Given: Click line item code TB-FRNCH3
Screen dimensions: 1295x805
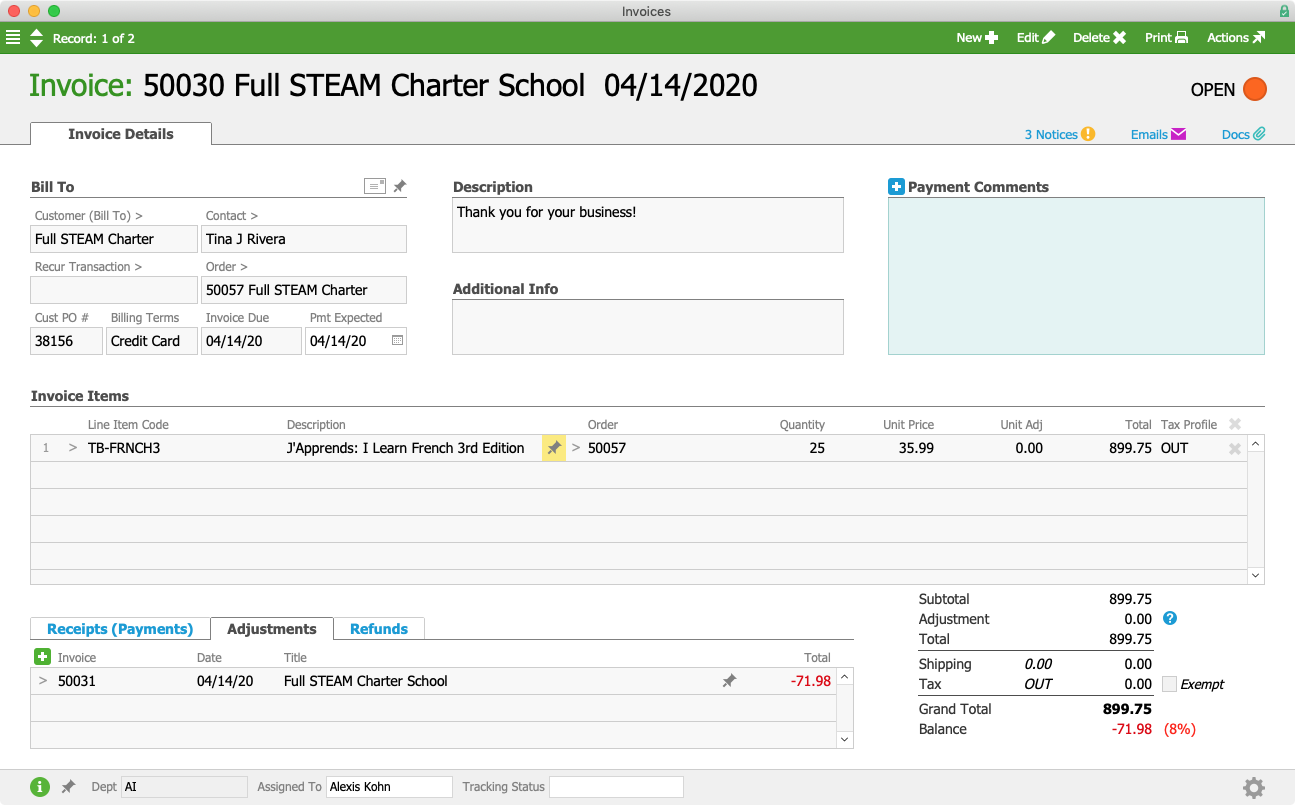Looking at the screenshot, I should click(x=124, y=448).
